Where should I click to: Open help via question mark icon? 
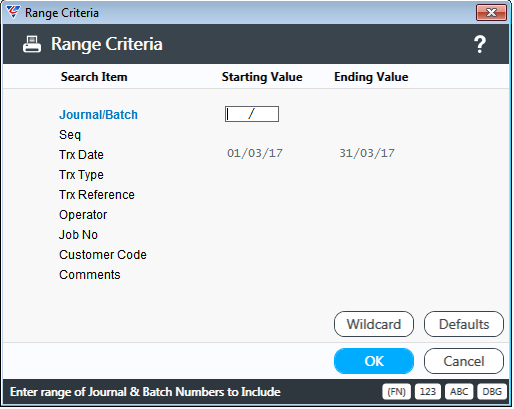tap(480, 44)
